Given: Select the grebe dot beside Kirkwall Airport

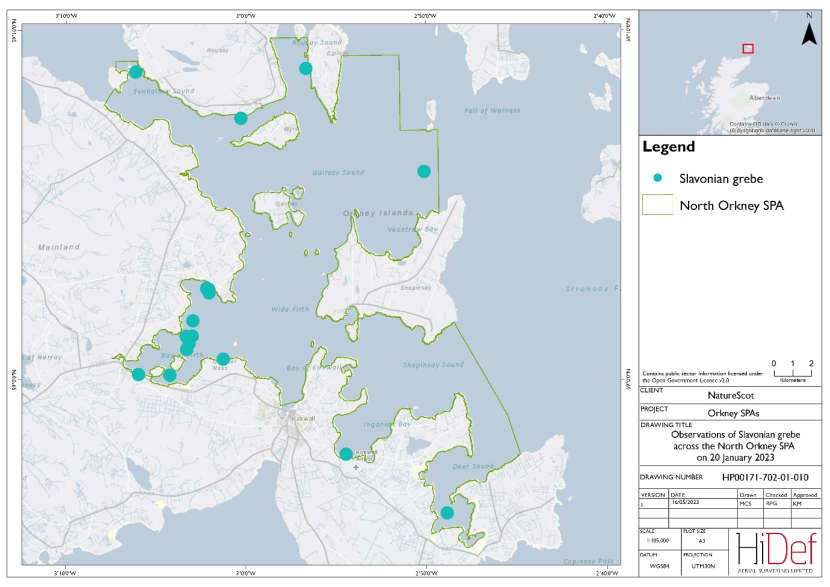Looking at the screenshot, I should [346, 454].
